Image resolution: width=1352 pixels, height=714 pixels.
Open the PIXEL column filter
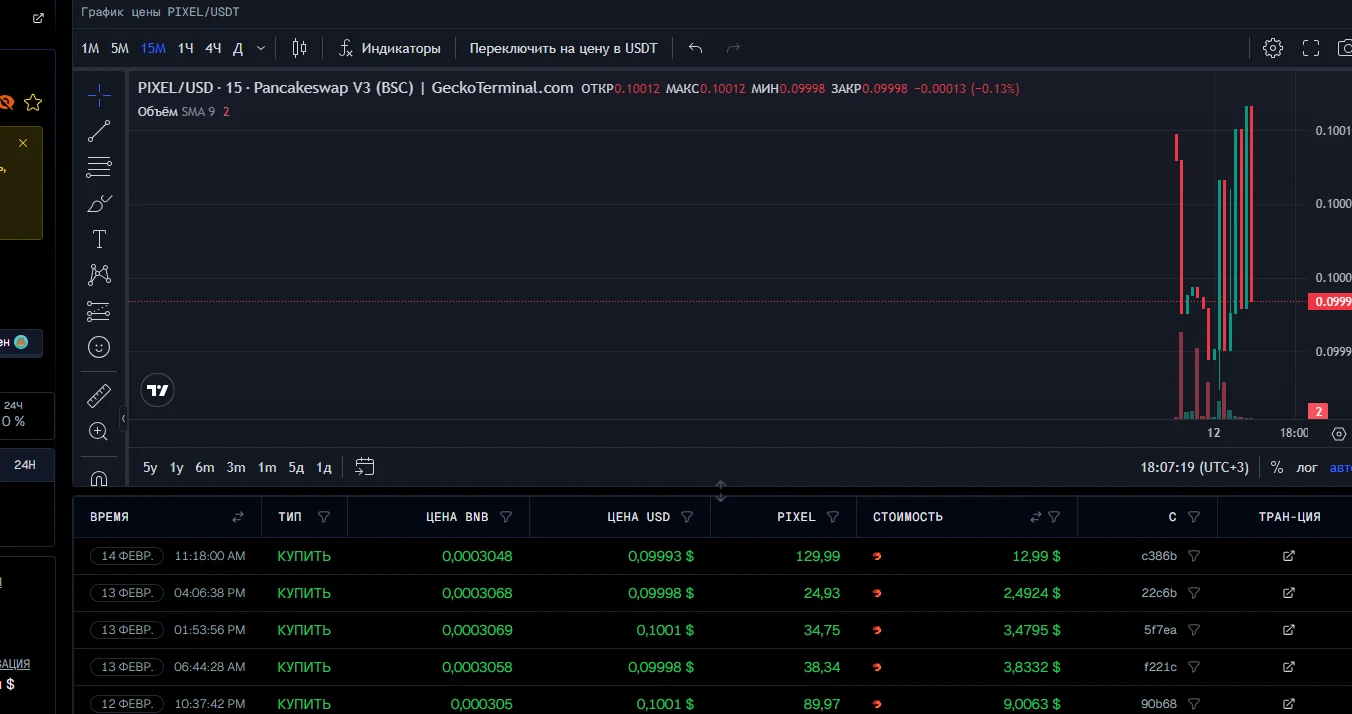coord(833,517)
